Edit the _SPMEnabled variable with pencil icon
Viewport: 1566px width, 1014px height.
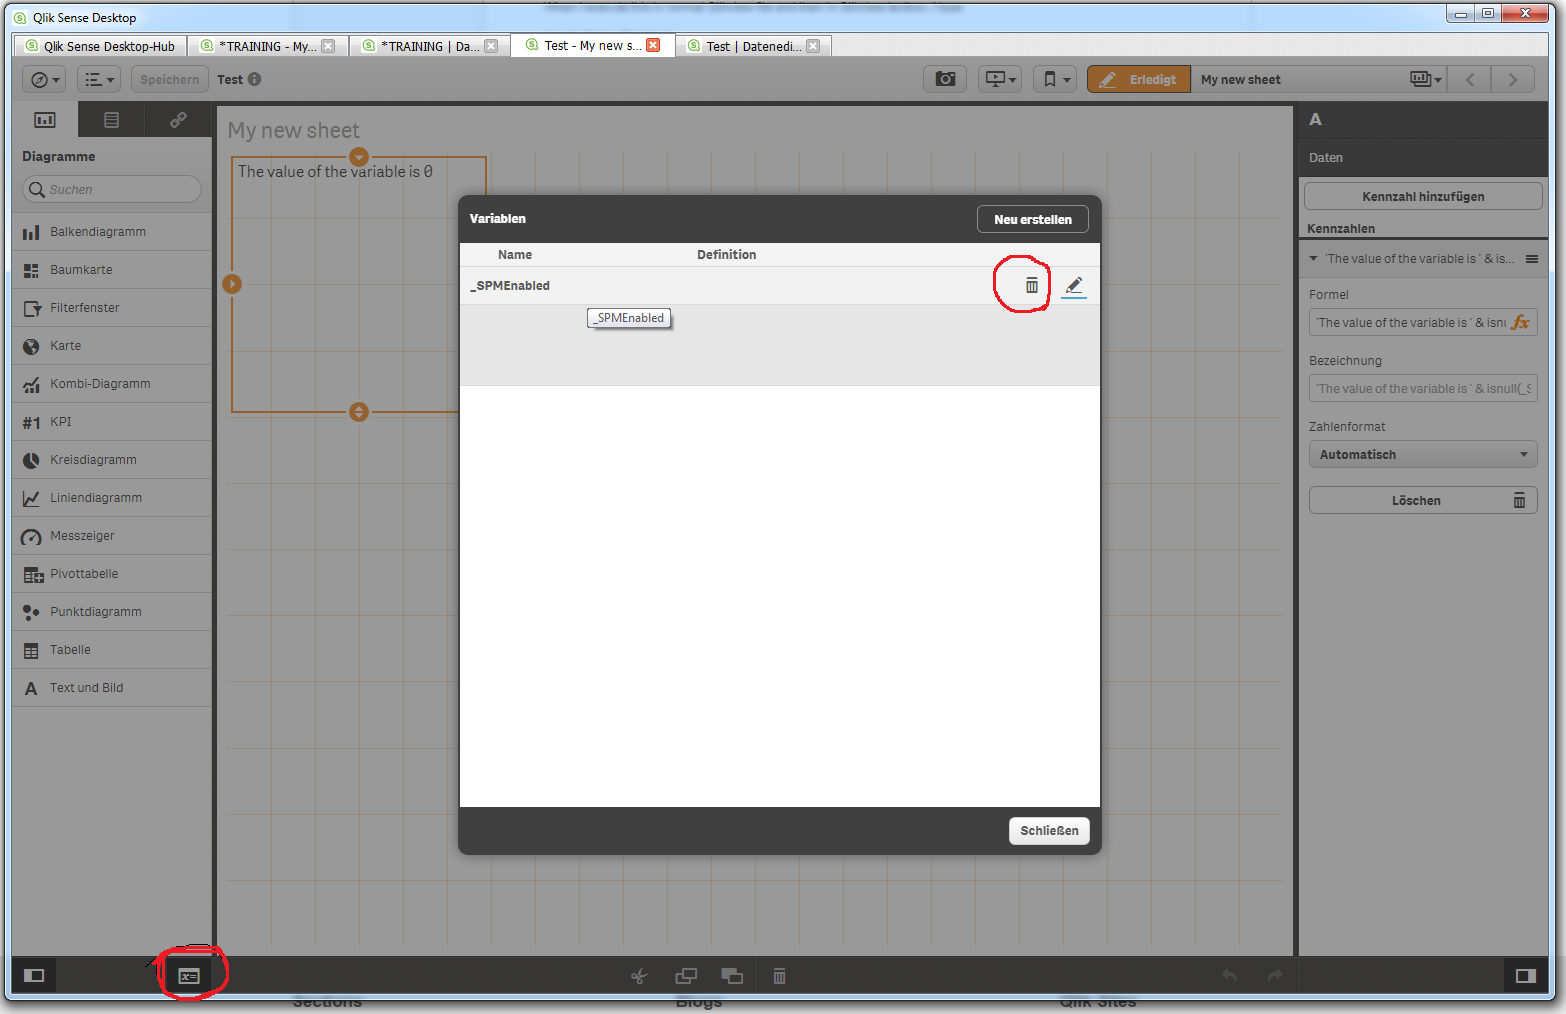1074,286
